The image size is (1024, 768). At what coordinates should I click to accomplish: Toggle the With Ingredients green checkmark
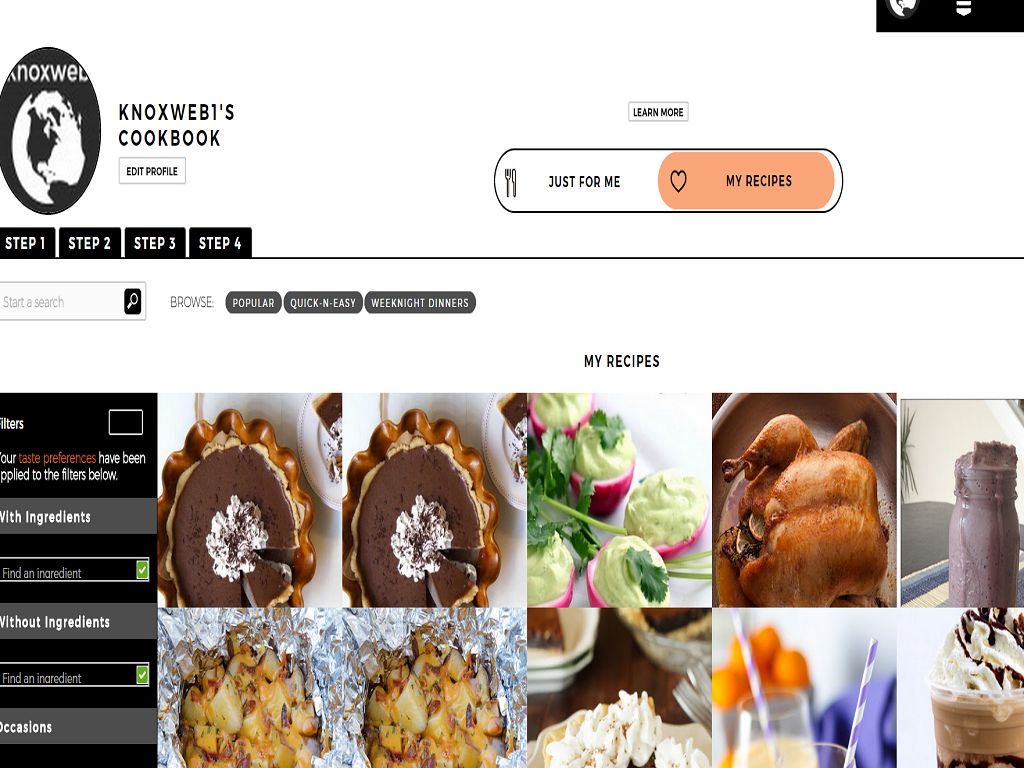point(142,570)
